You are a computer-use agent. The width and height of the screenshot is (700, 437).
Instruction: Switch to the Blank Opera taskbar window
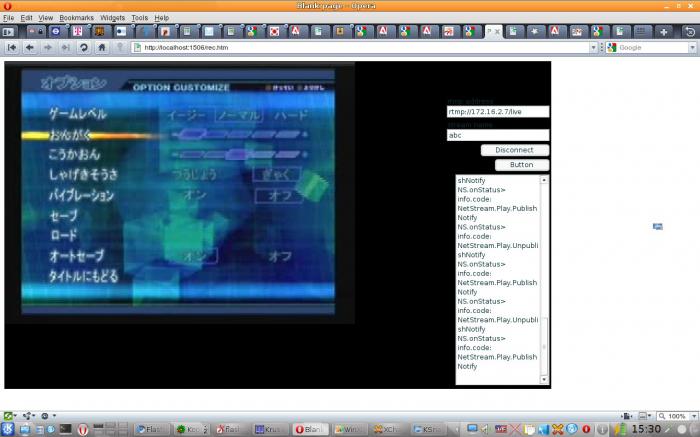pos(309,429)
